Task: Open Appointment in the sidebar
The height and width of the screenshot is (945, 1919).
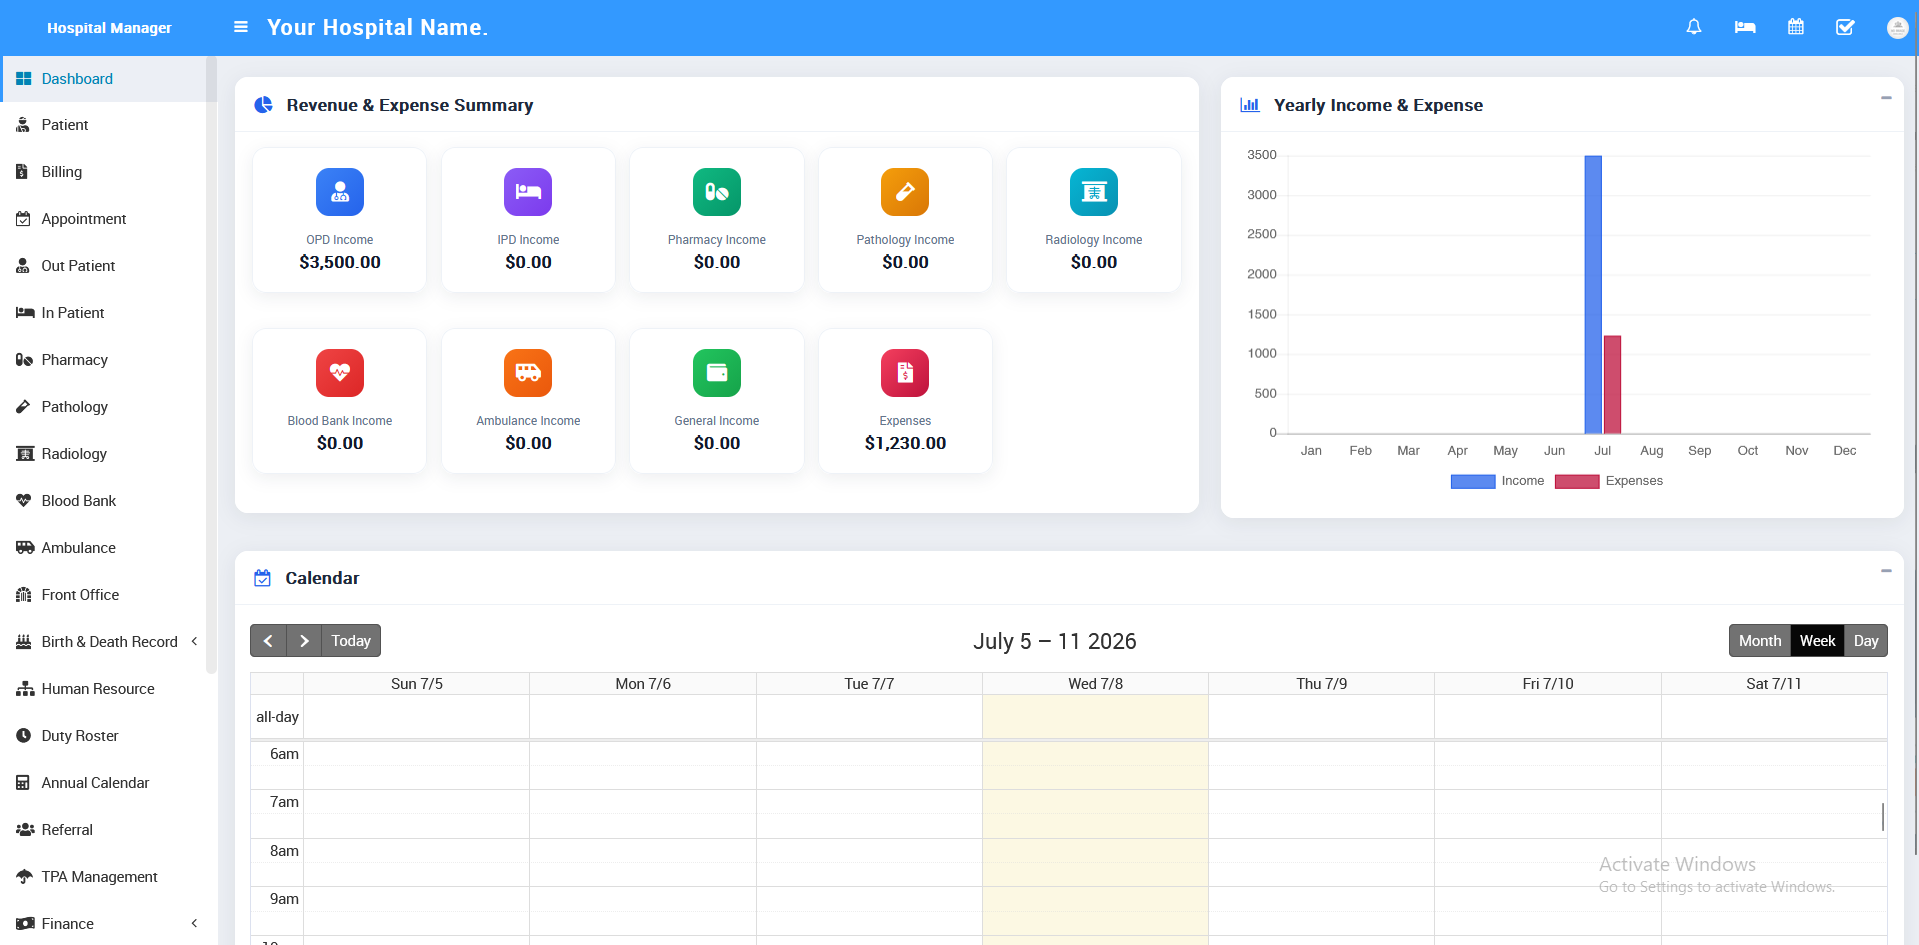Action: pyautogui.click(x=103, y=219)
